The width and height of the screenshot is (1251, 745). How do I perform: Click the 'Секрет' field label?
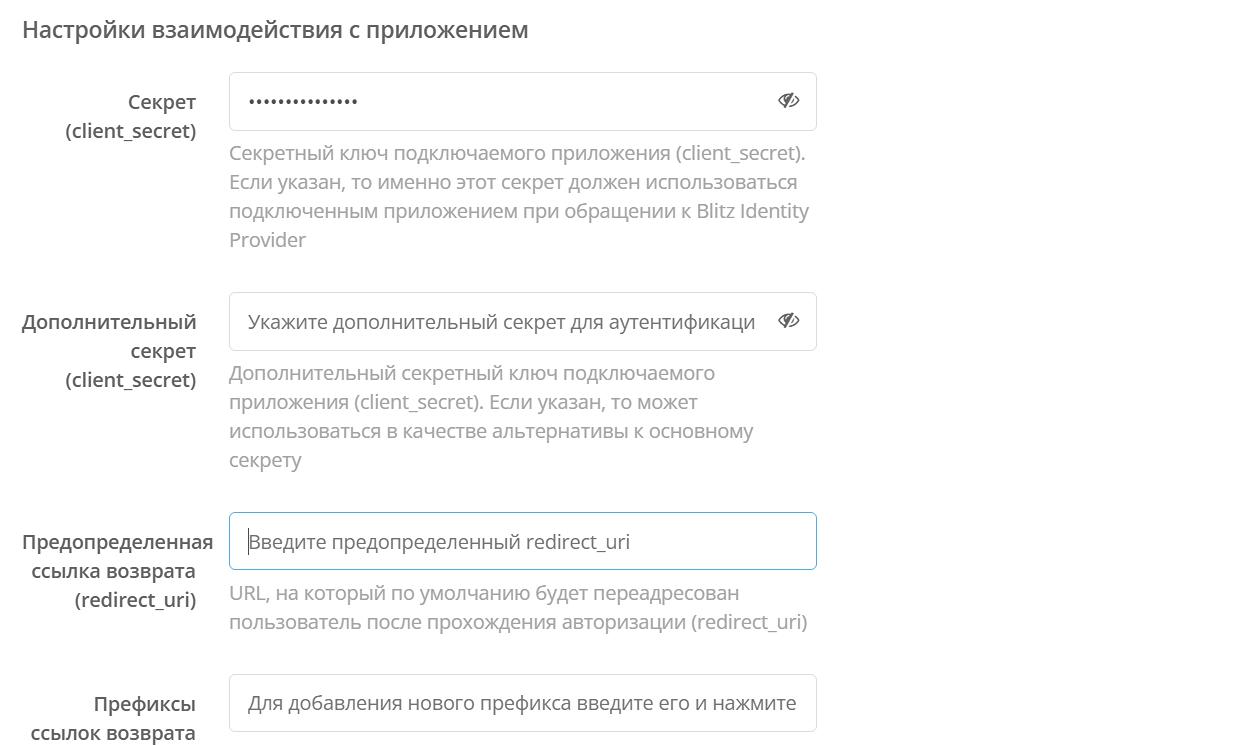pyautogui.click(x=162, y=102)
